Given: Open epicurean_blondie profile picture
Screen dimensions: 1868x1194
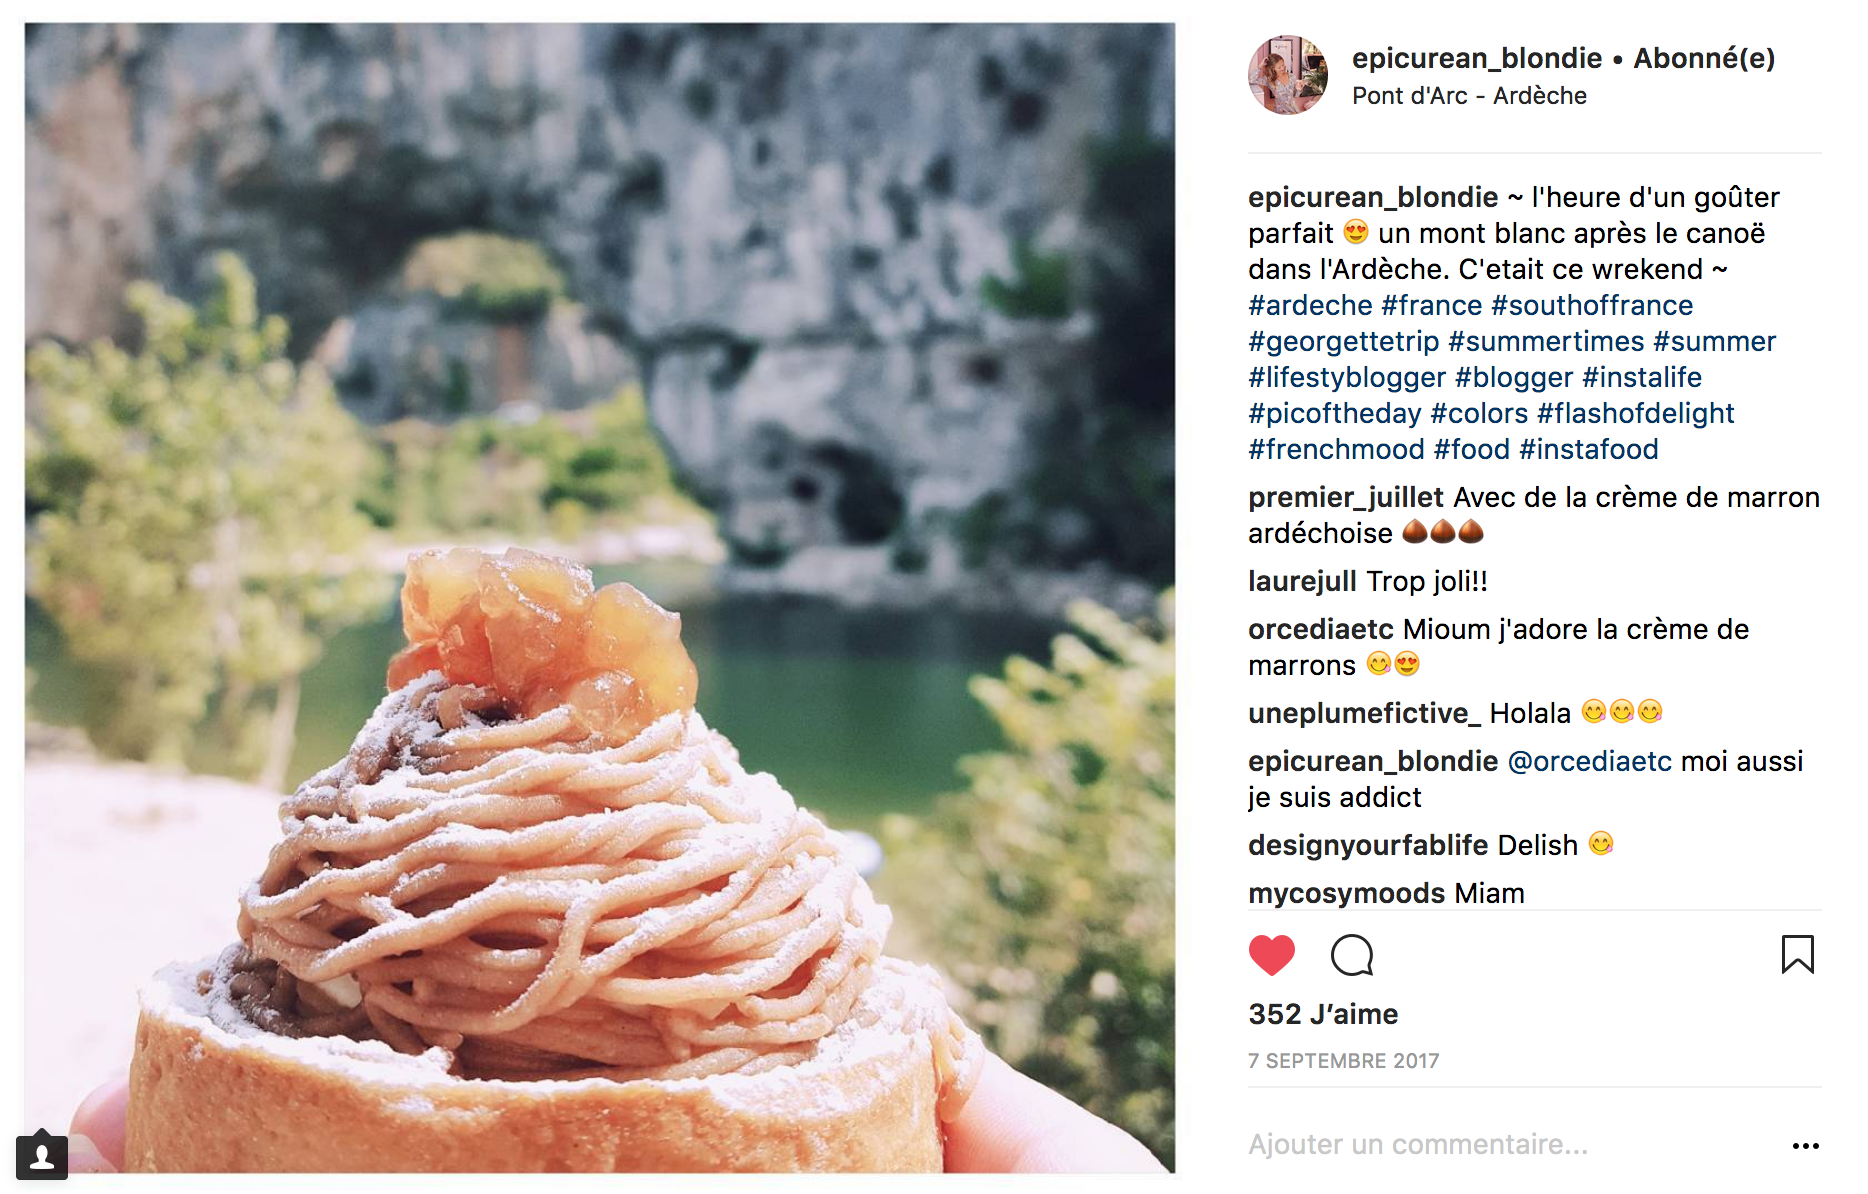Looking at the screenshot, I should [x=1288, y=75].
